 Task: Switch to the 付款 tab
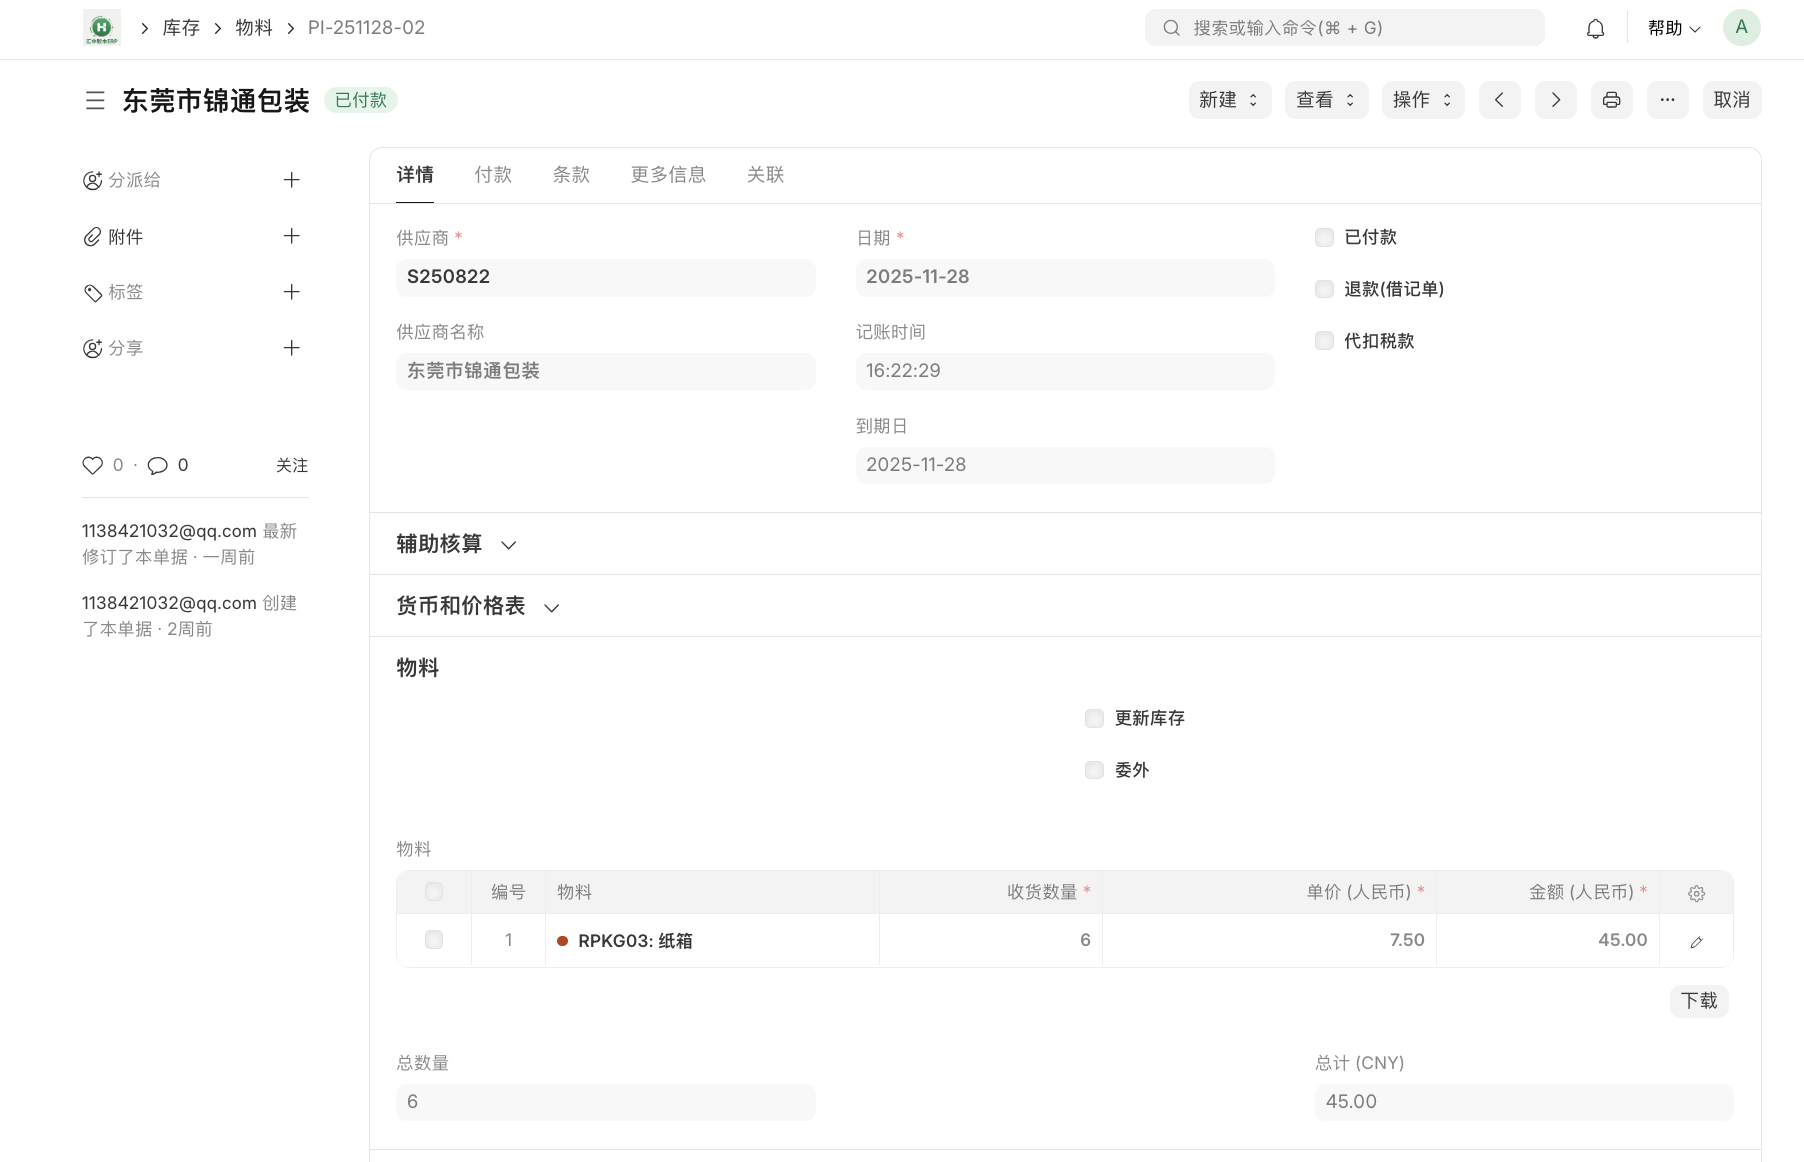point(493,175)
